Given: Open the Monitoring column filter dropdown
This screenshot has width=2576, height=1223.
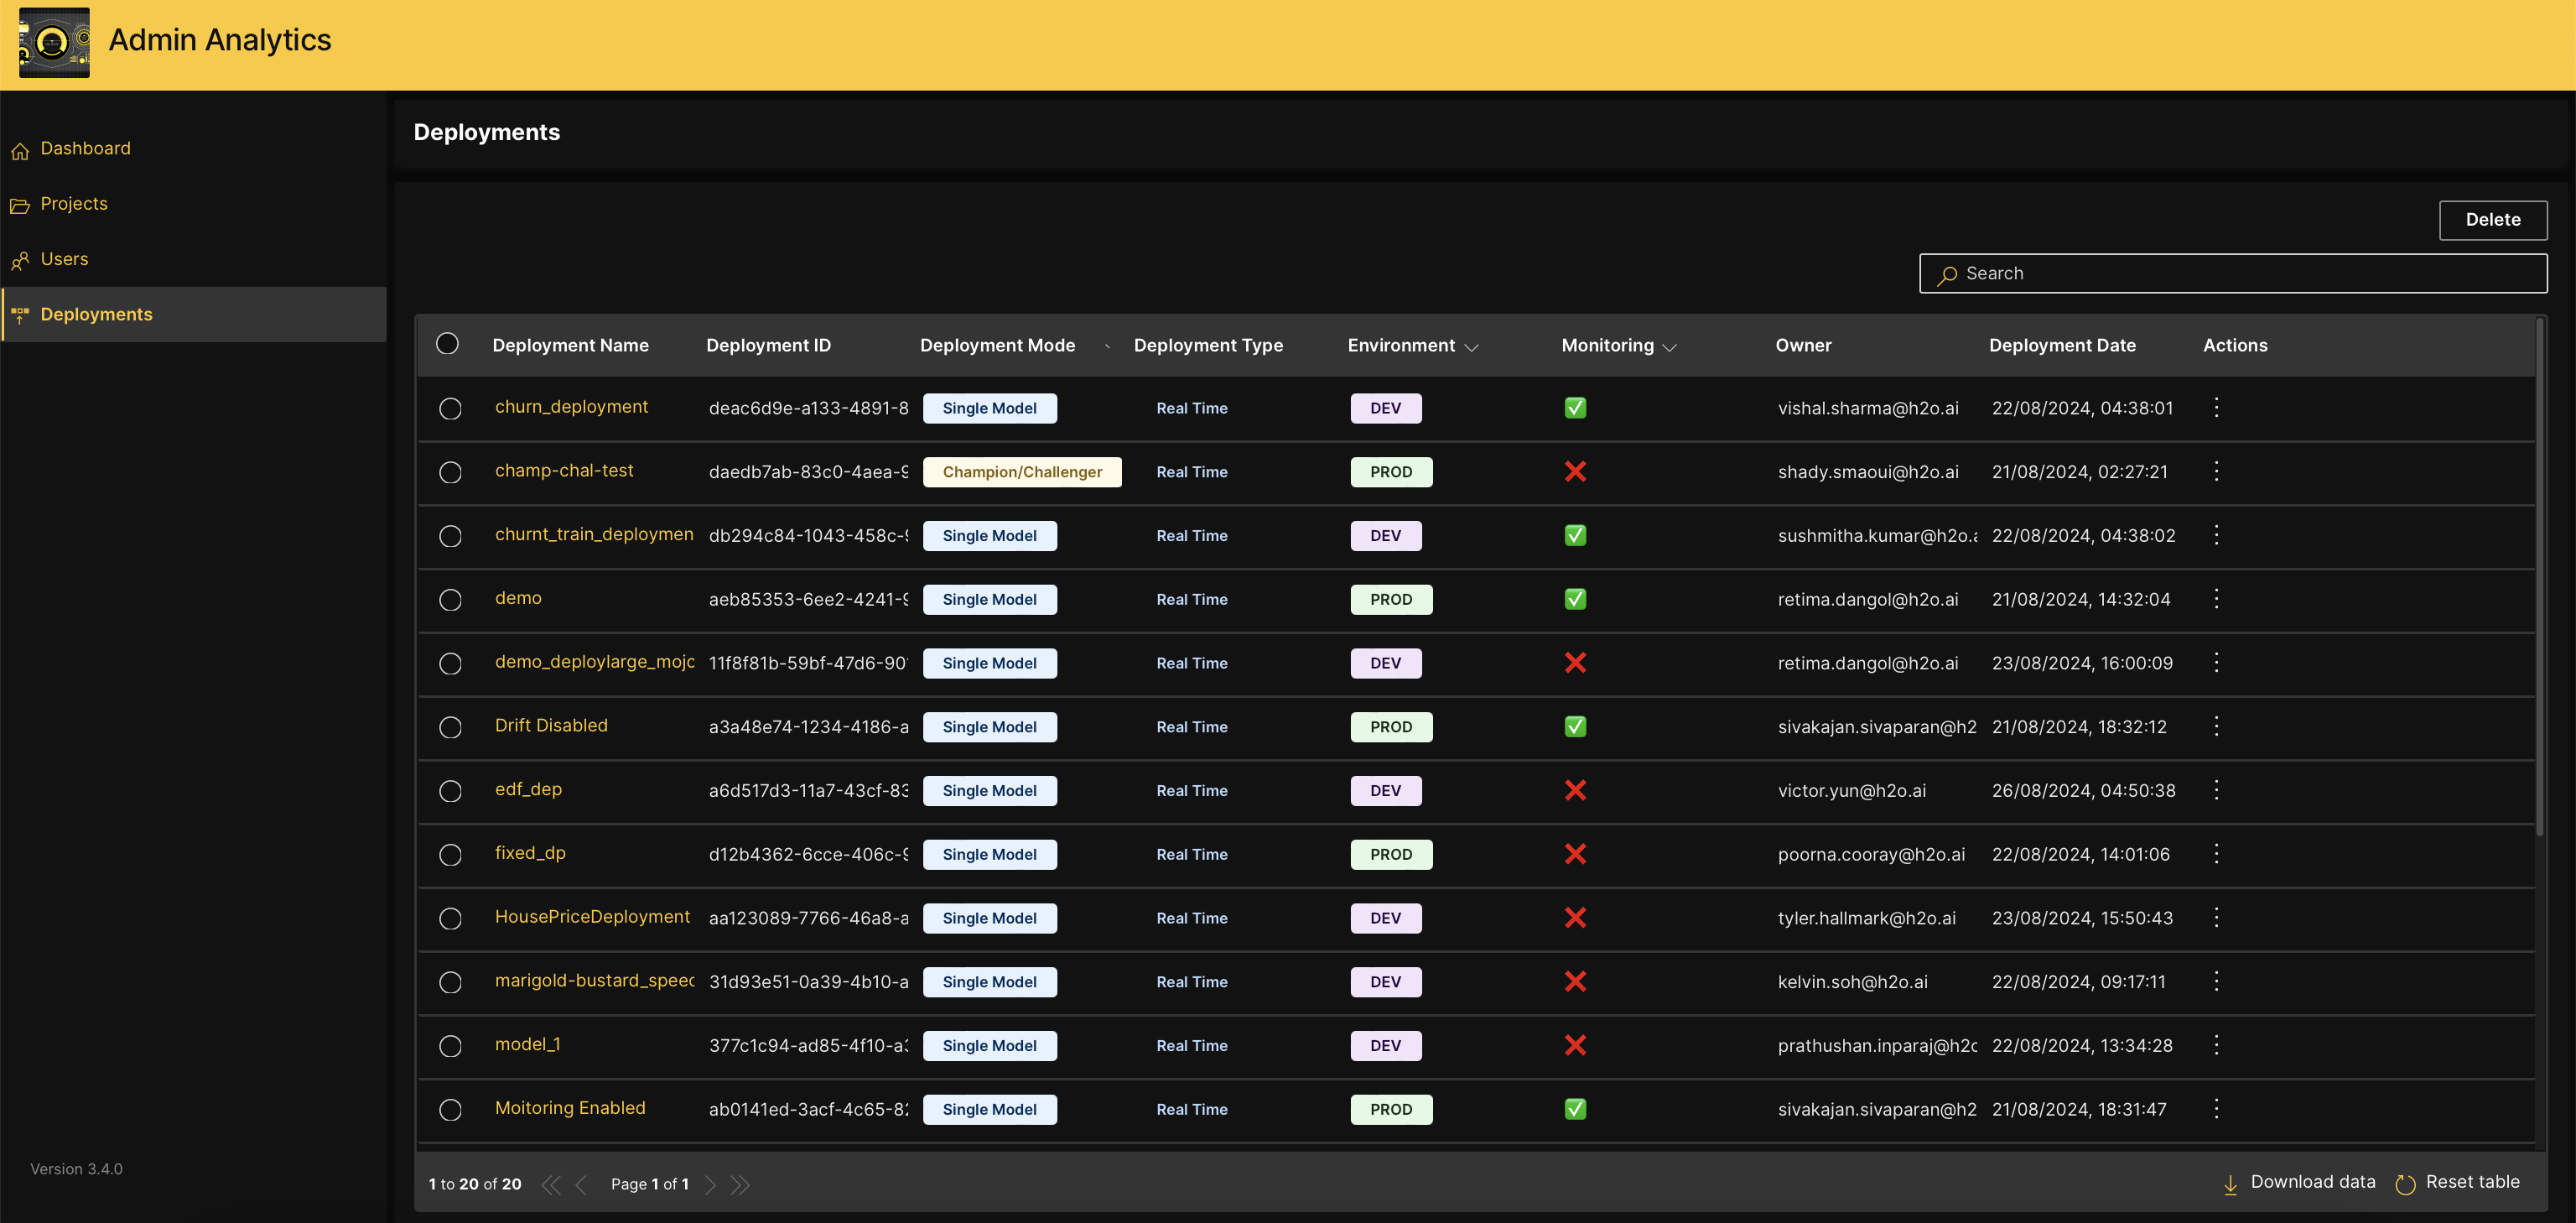Looking at the screenshot, I should coord(1669,347).
